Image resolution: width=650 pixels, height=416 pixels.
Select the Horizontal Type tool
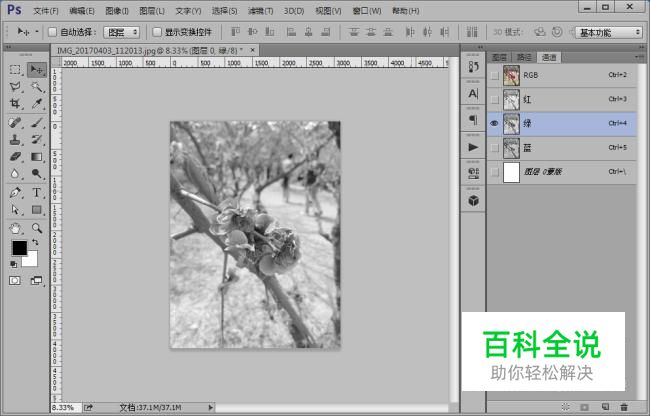point(37,193)
